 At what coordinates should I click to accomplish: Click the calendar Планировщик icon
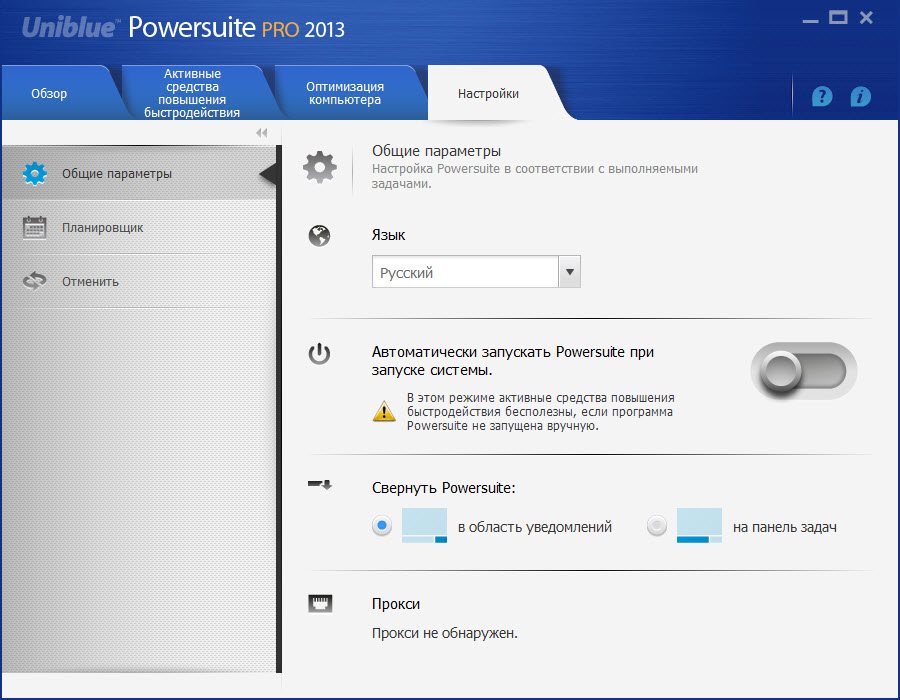point(34,227)
